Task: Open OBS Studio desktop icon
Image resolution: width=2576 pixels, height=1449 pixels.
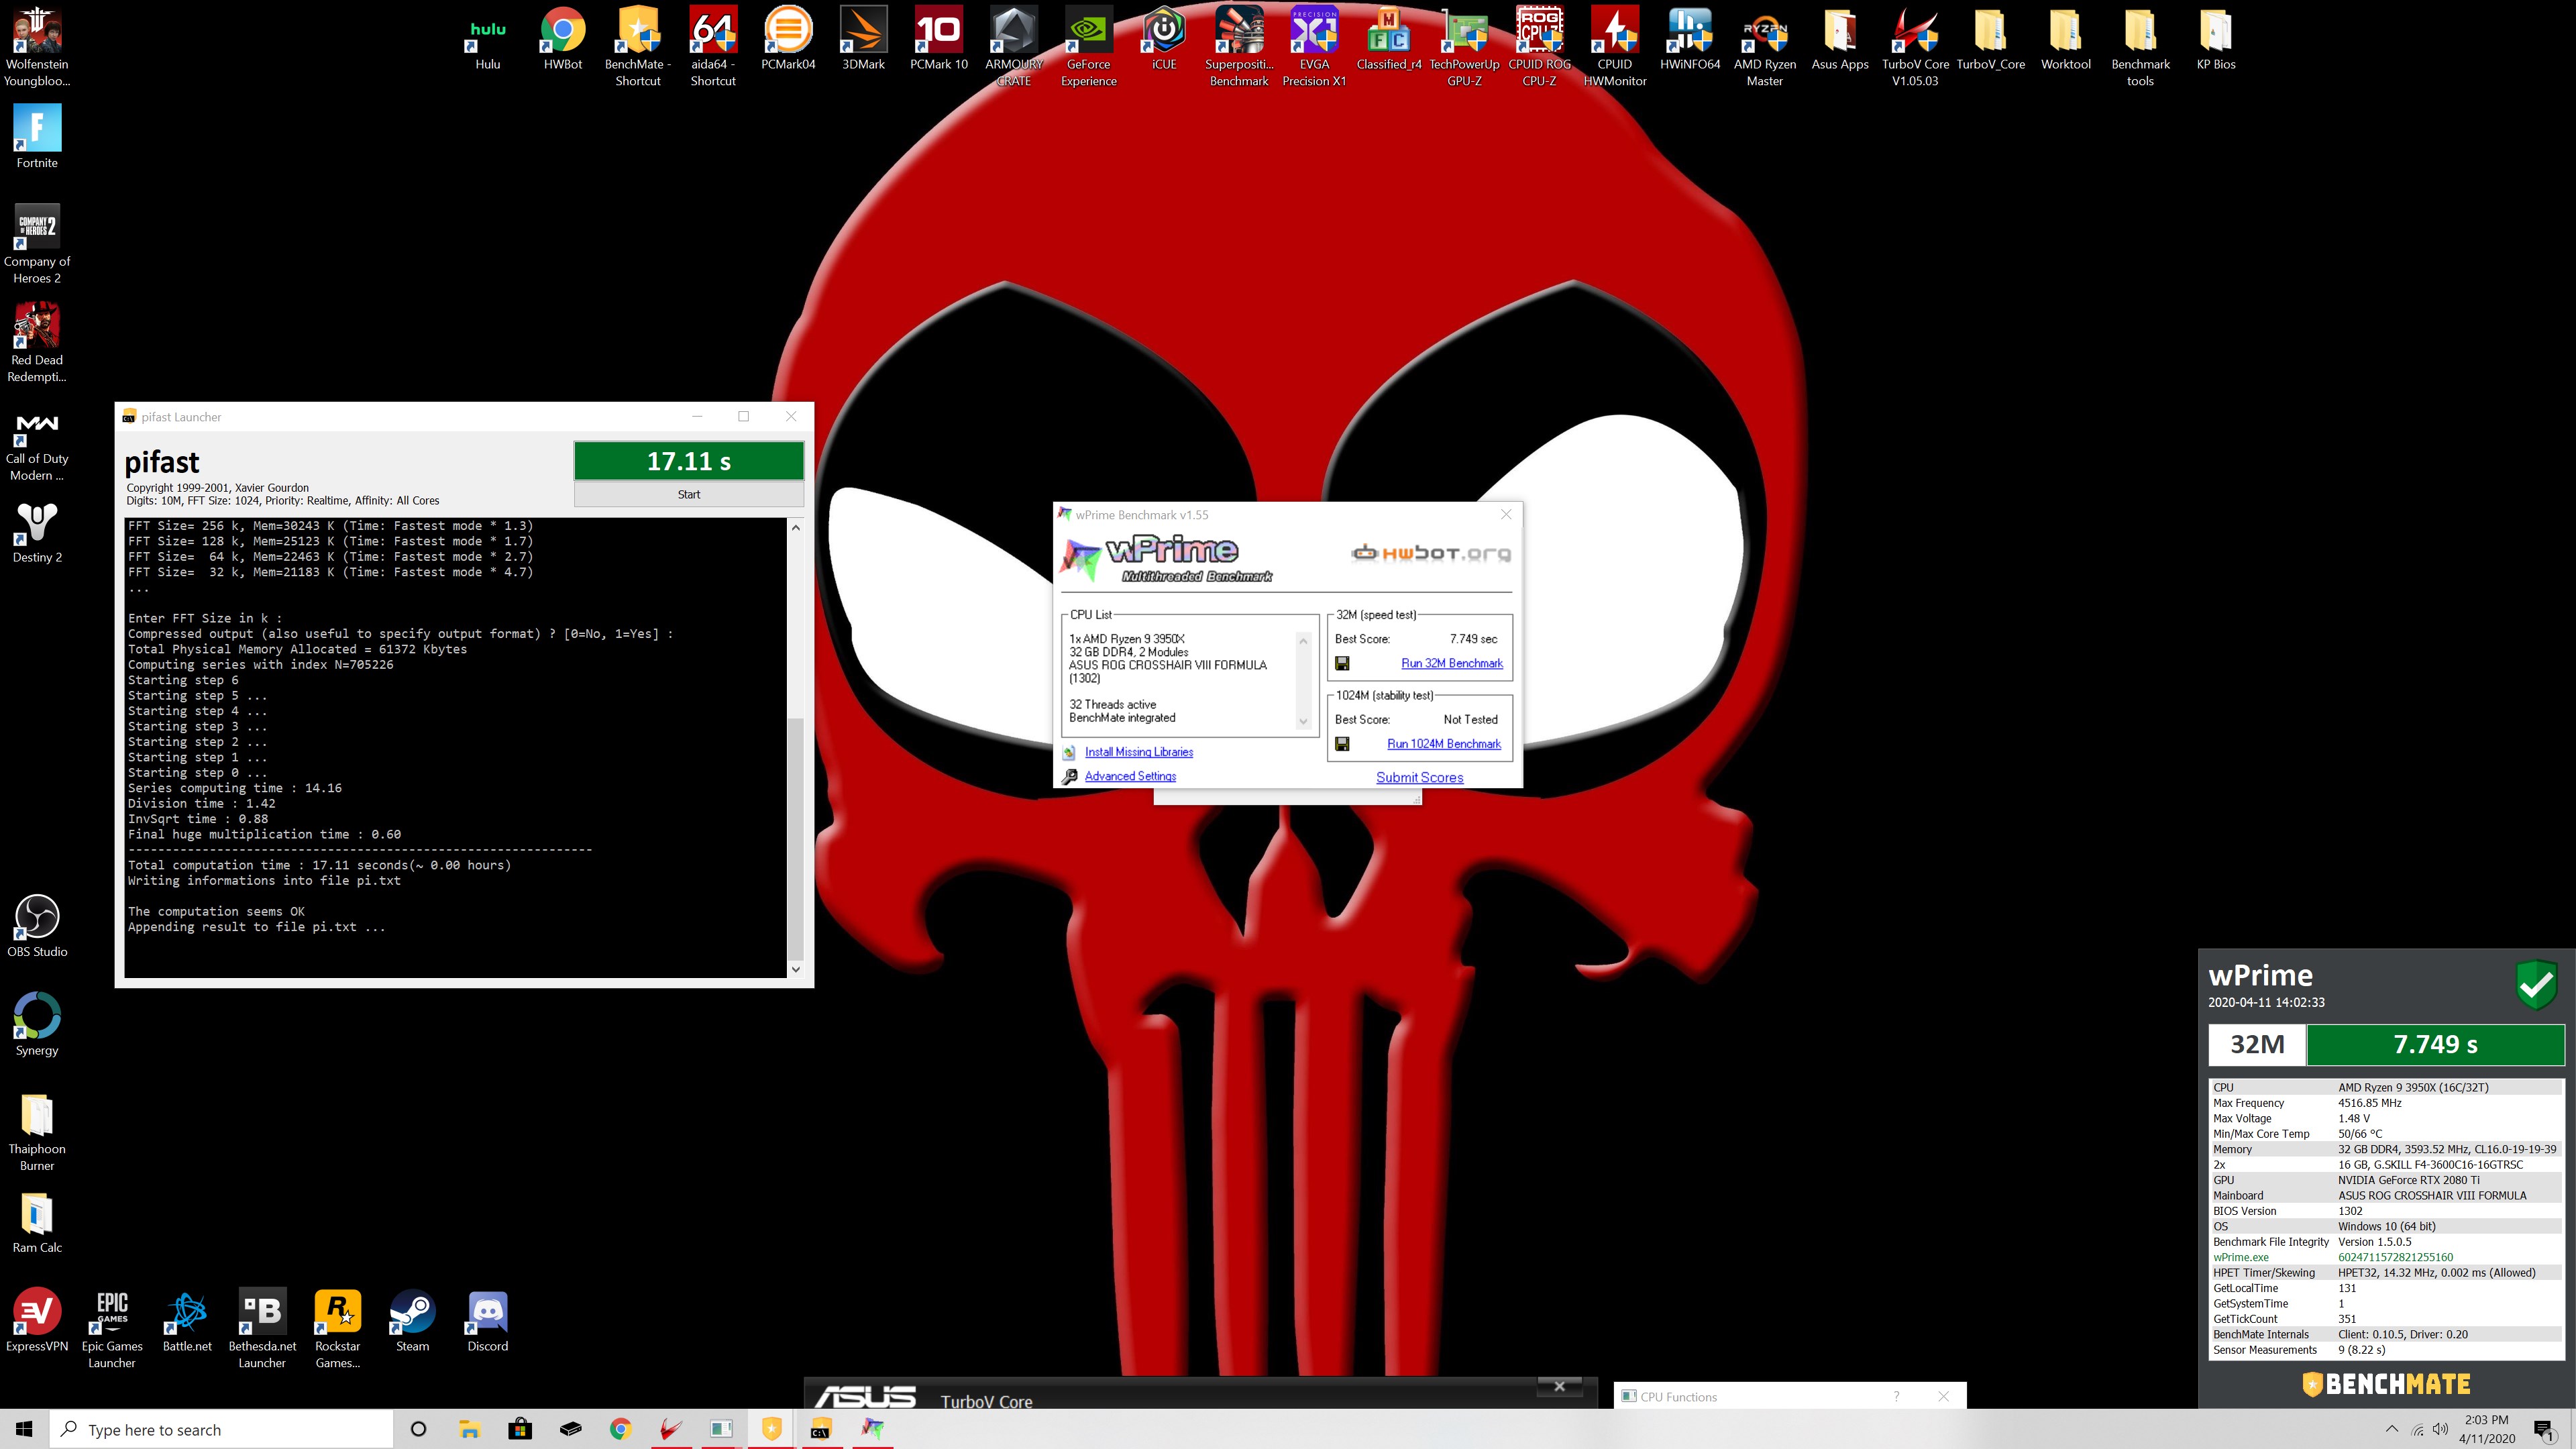Action: pyautogui.click(x=37, y=927)
